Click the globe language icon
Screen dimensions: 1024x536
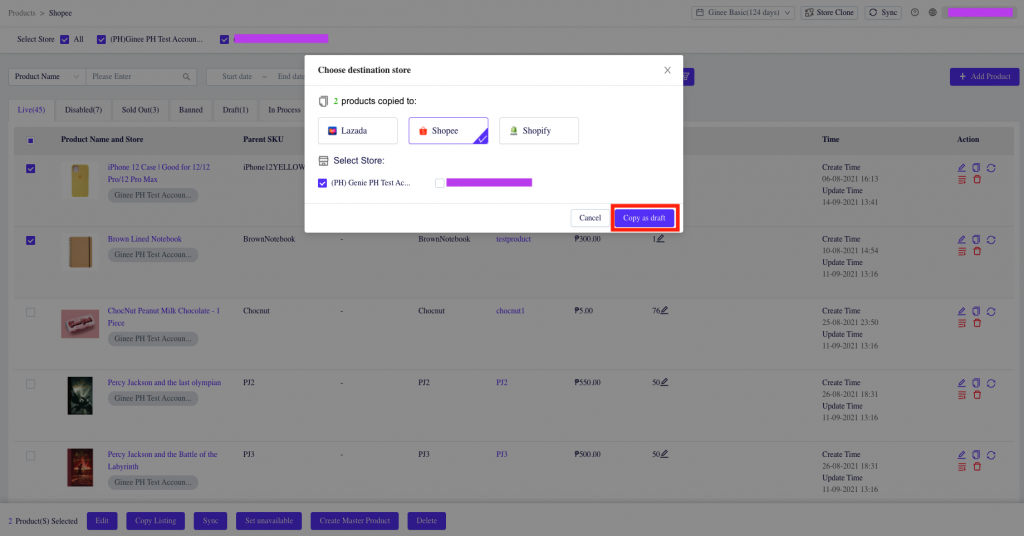click(x=932, y=12)
